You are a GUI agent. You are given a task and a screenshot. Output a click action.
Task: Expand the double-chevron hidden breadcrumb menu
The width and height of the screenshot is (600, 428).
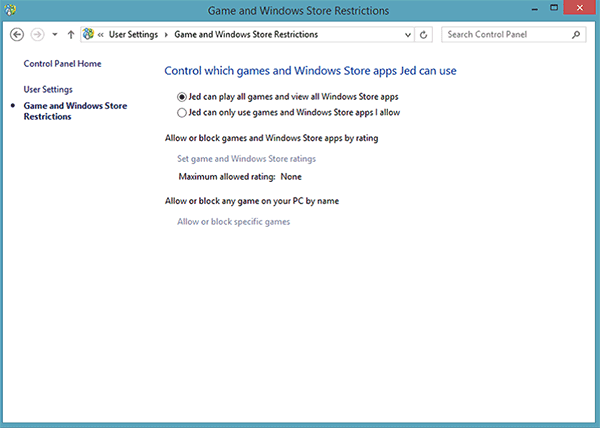click(101, 34)
